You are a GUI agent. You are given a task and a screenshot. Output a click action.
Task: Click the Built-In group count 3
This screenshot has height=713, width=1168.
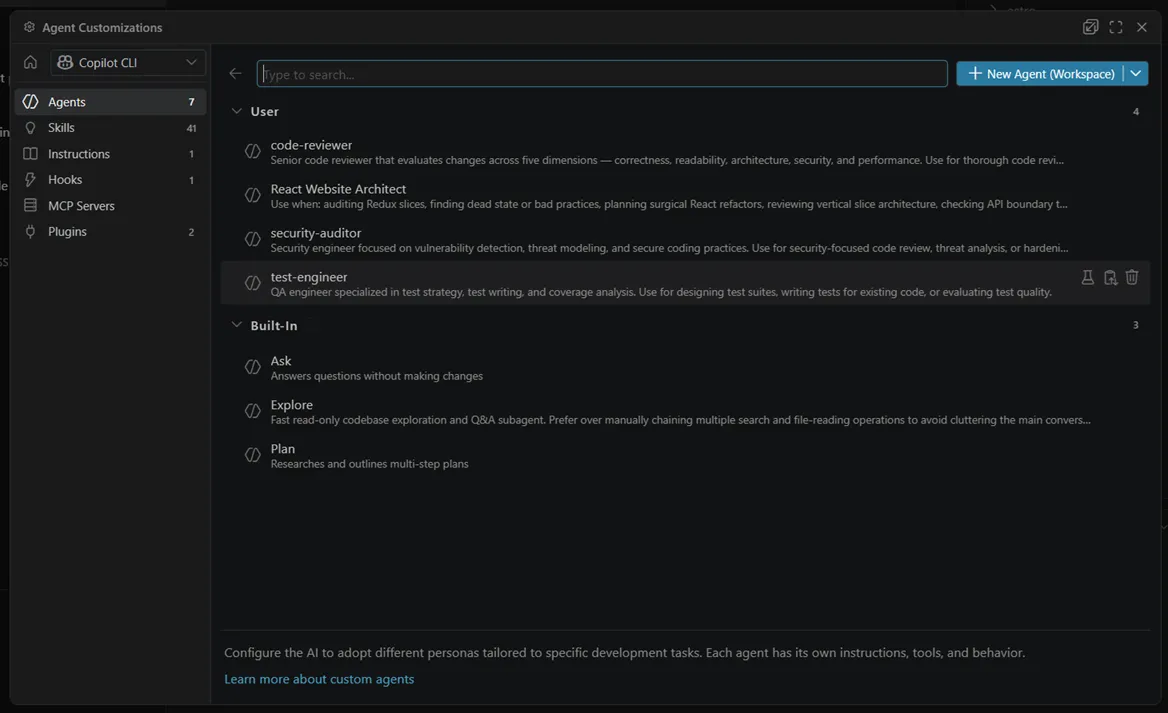click(x=1135, y=325)
